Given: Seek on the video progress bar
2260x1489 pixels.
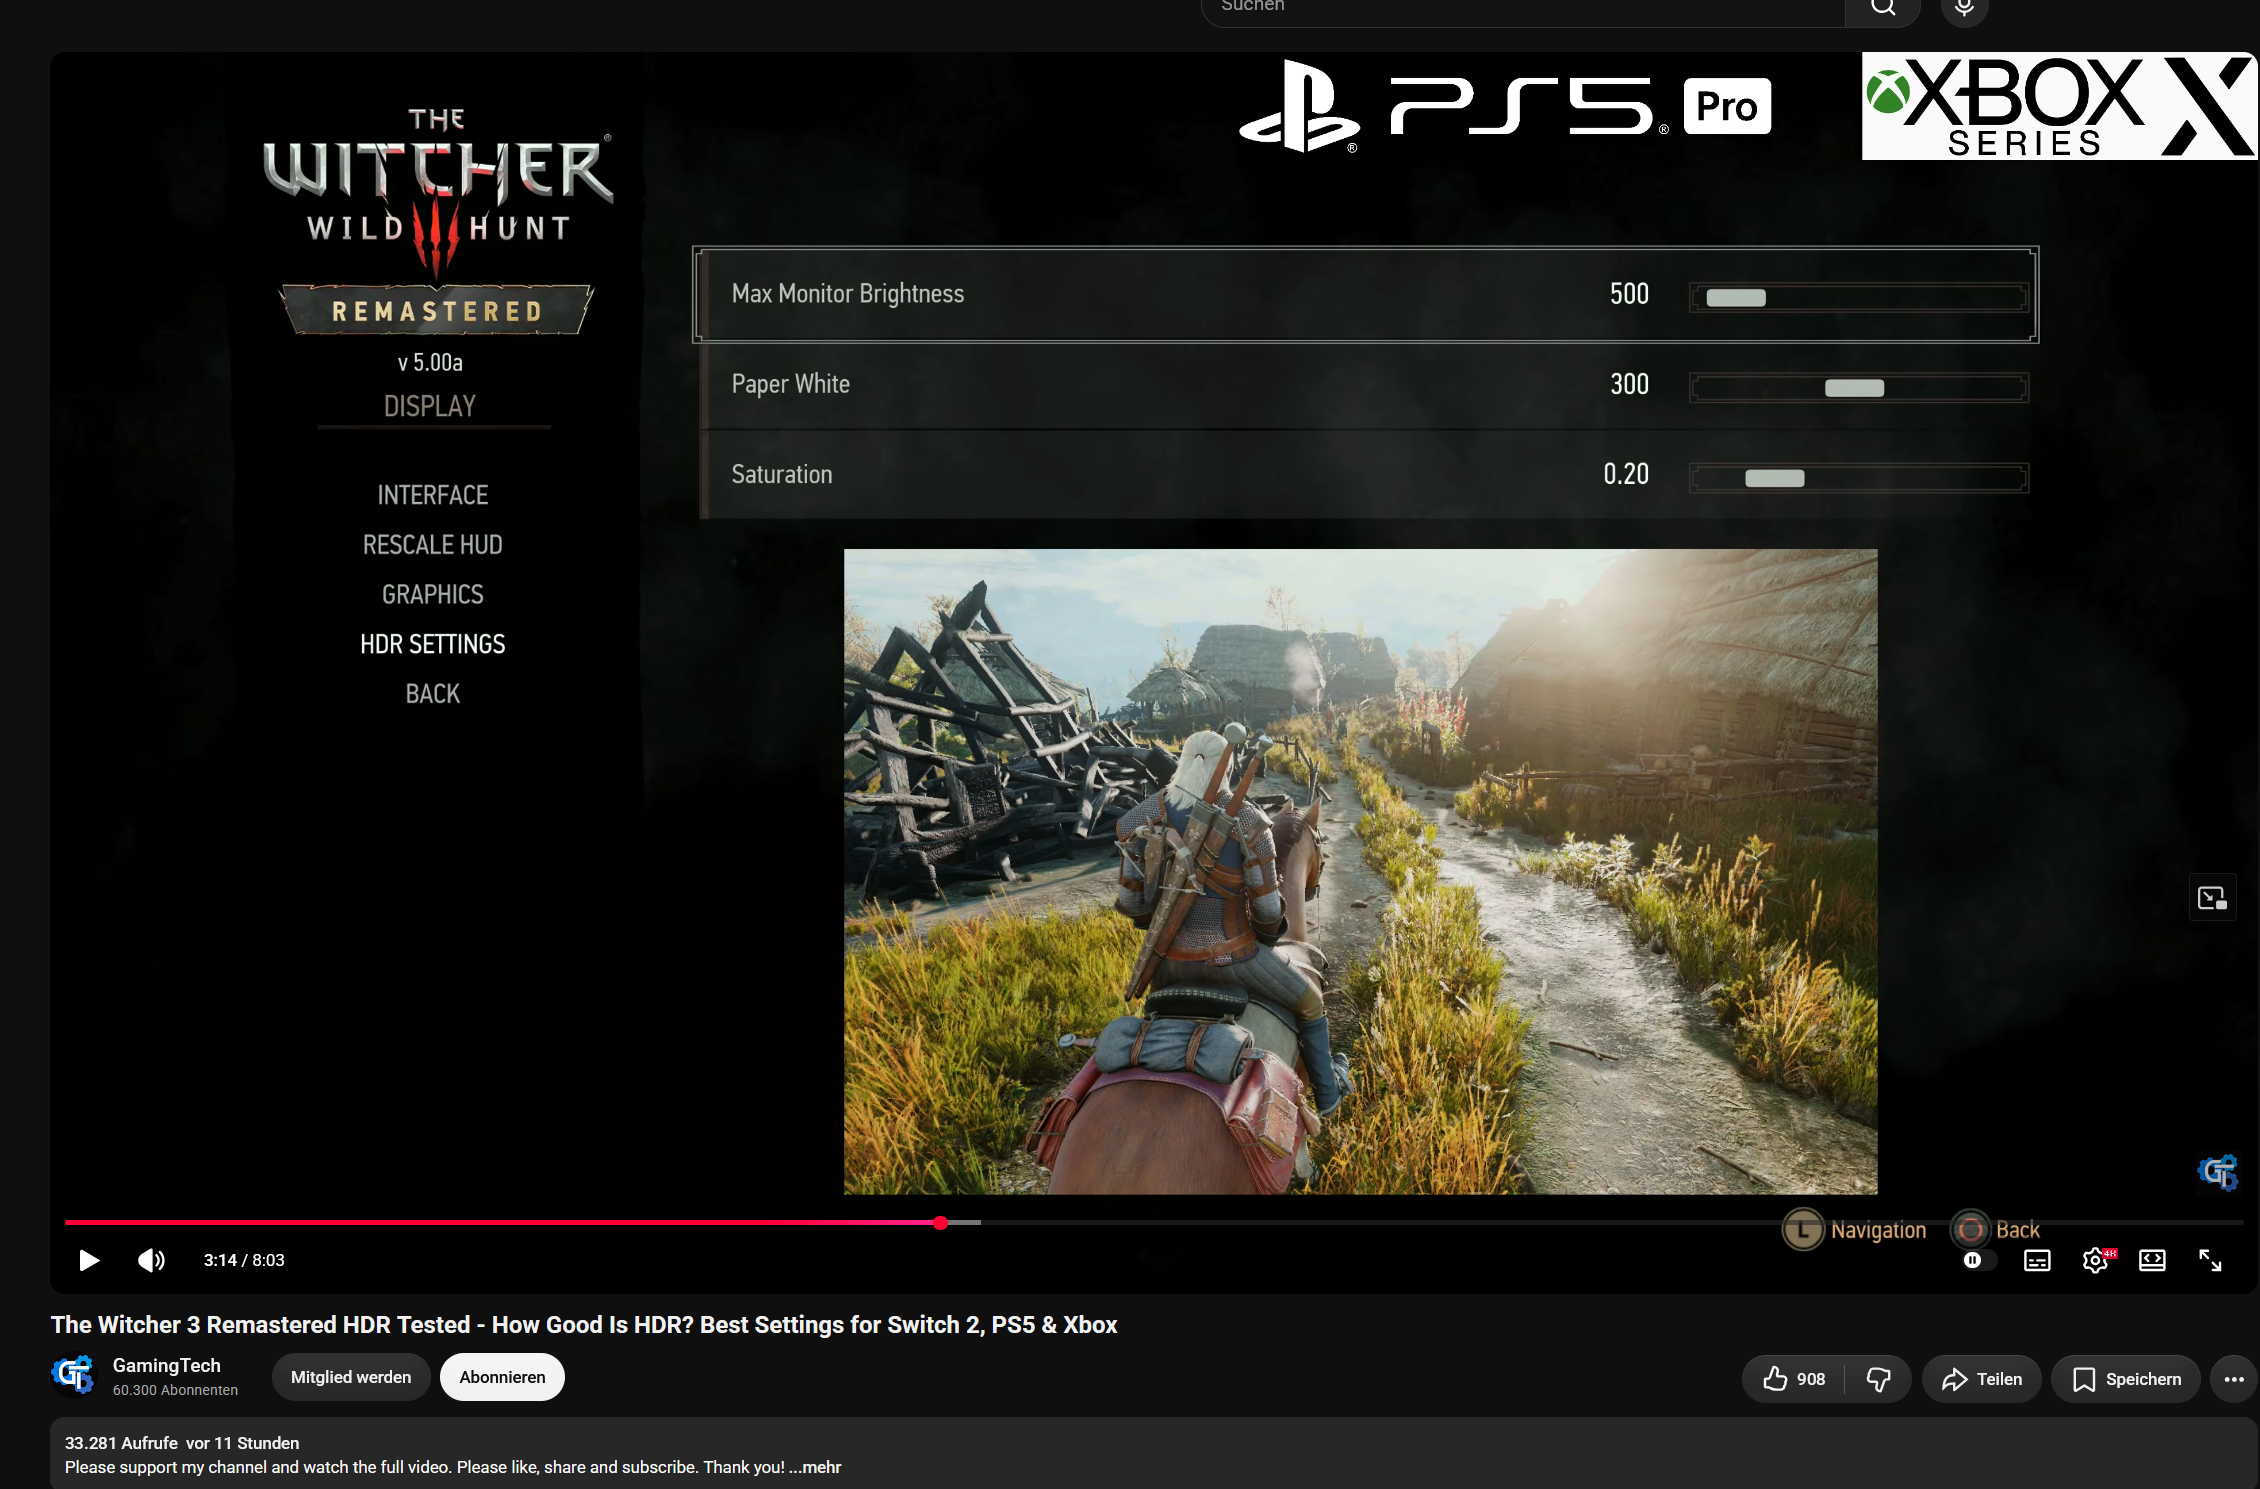Looking at the screenshot, I should 1153,1222.
